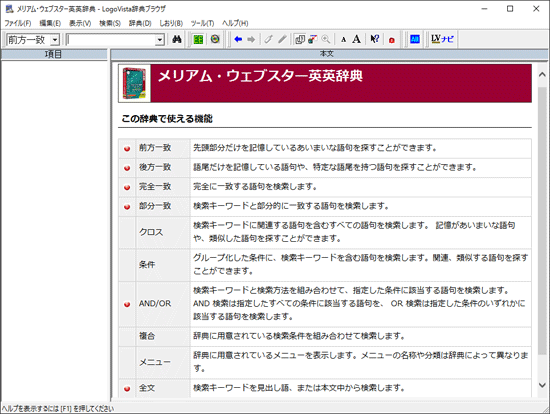Click inside the search keyword field
The image size is (550, 414).
pyautogui.click(x=111, y=40)
